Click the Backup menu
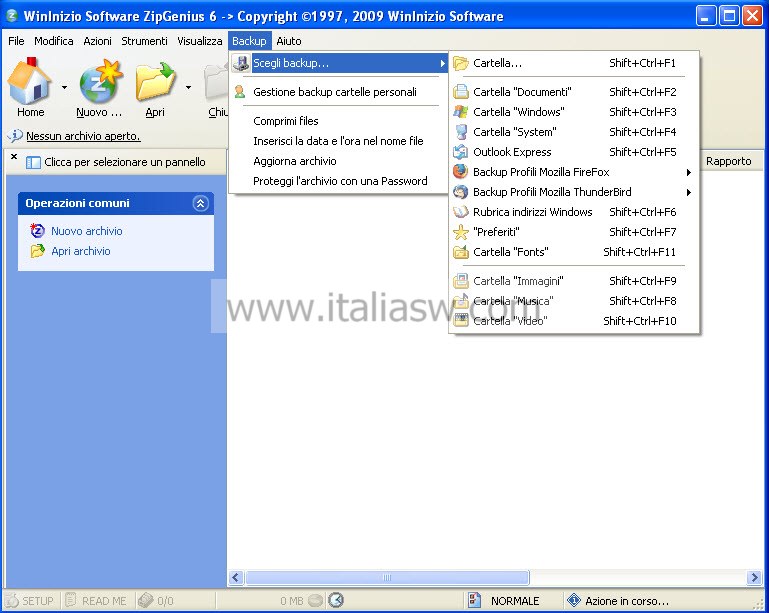 coord(249,41)
